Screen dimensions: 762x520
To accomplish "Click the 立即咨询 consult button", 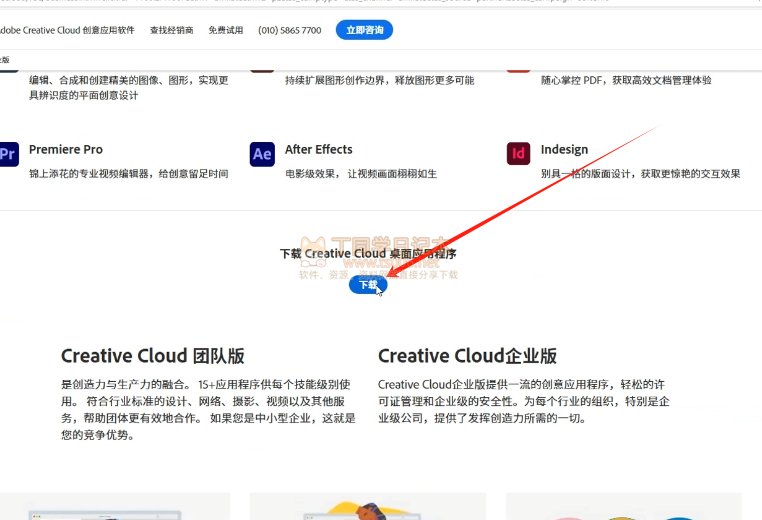I will [364, 30].
